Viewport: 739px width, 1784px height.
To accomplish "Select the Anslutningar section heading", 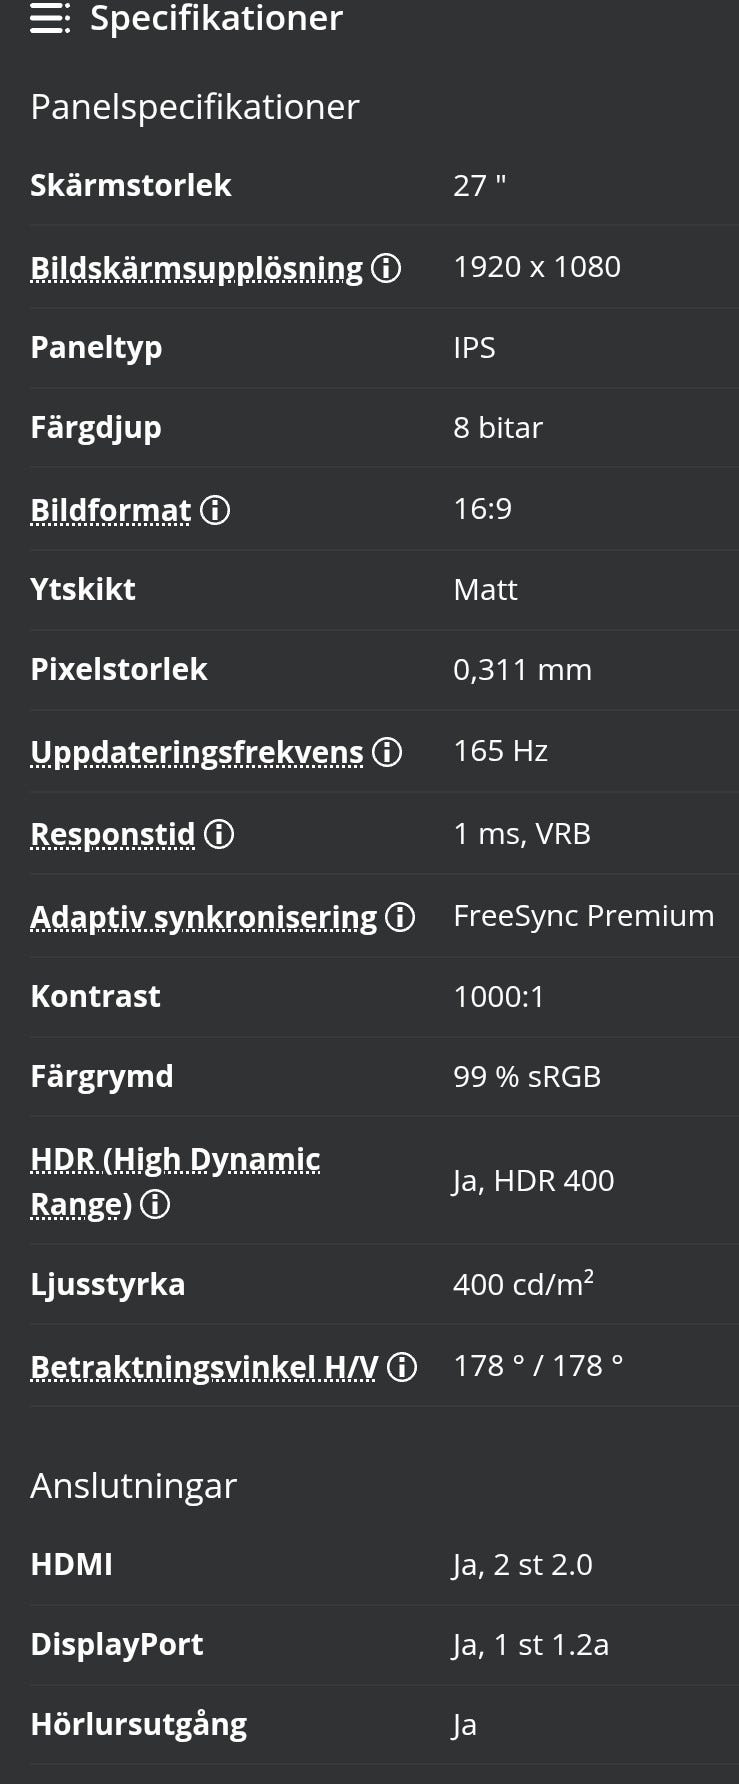I will click(133, 1486).
